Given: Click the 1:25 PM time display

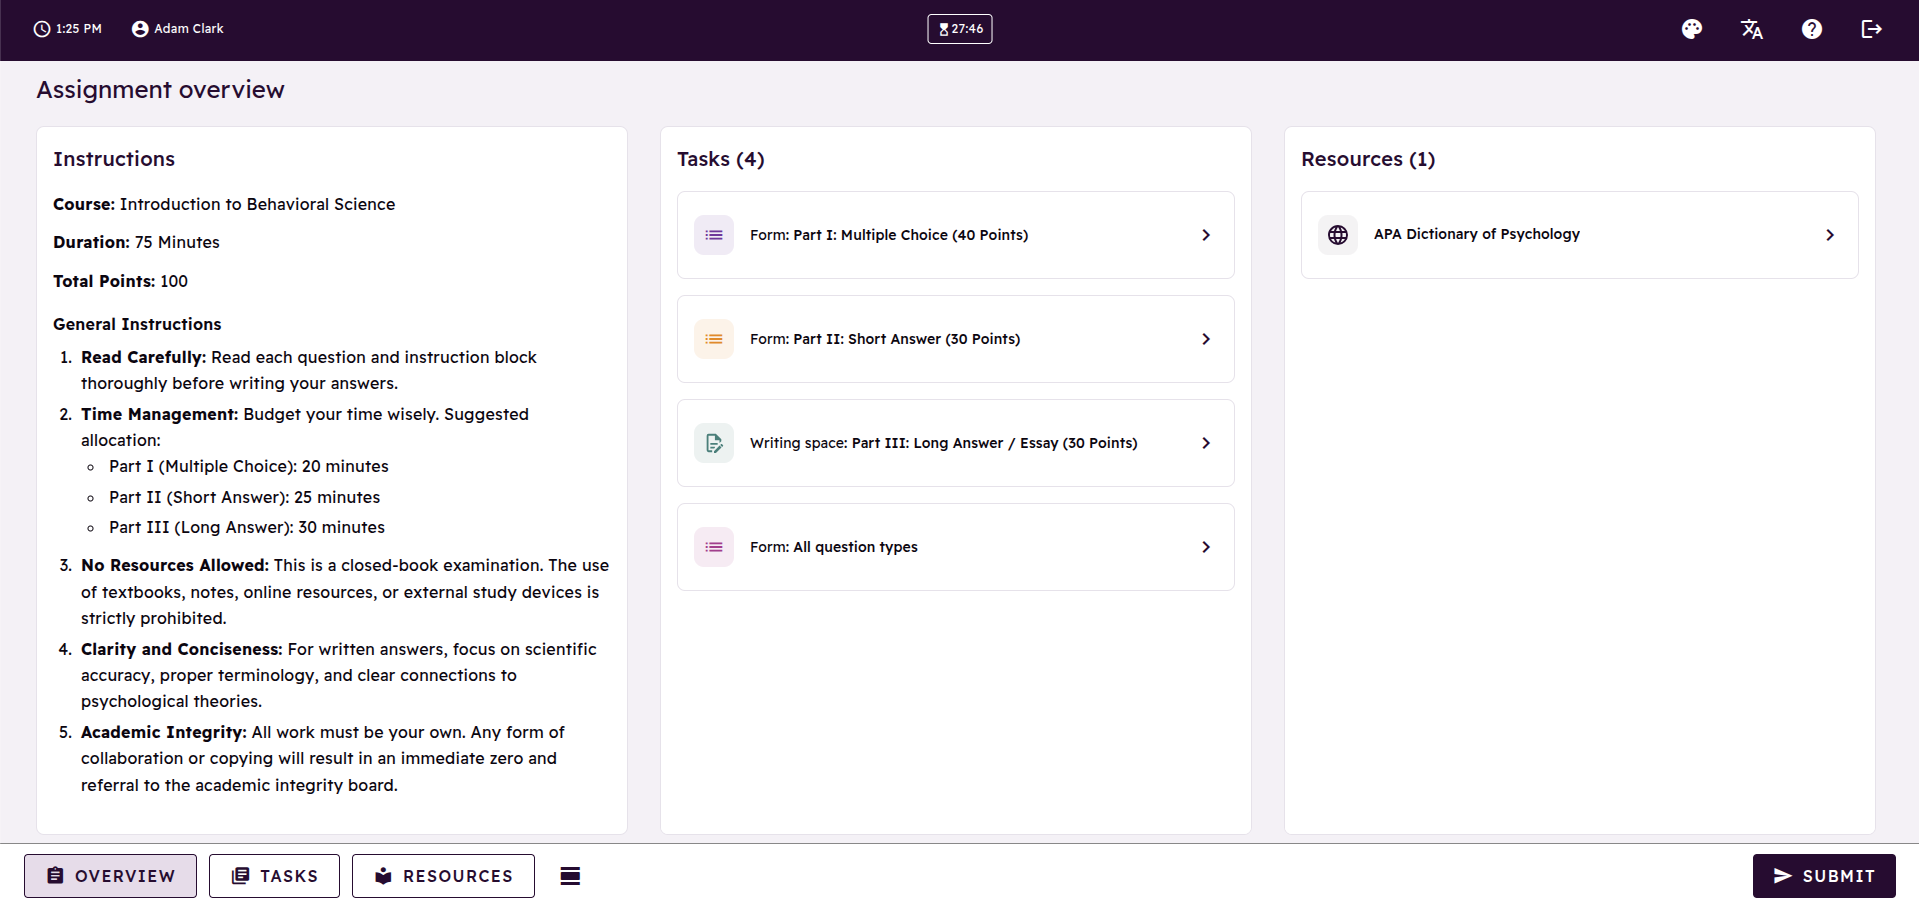Looking at the screenshot, I should click(x=79, y=29).
